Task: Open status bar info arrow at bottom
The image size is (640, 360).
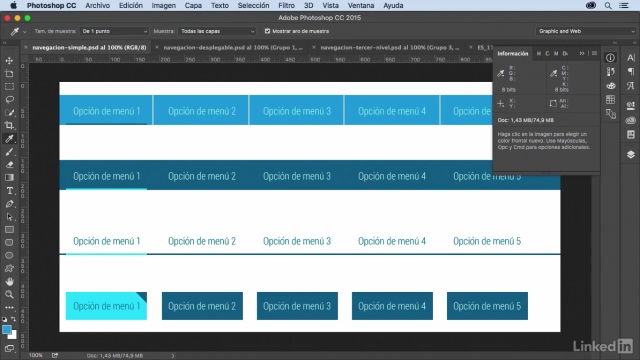Action: [173, 356]
